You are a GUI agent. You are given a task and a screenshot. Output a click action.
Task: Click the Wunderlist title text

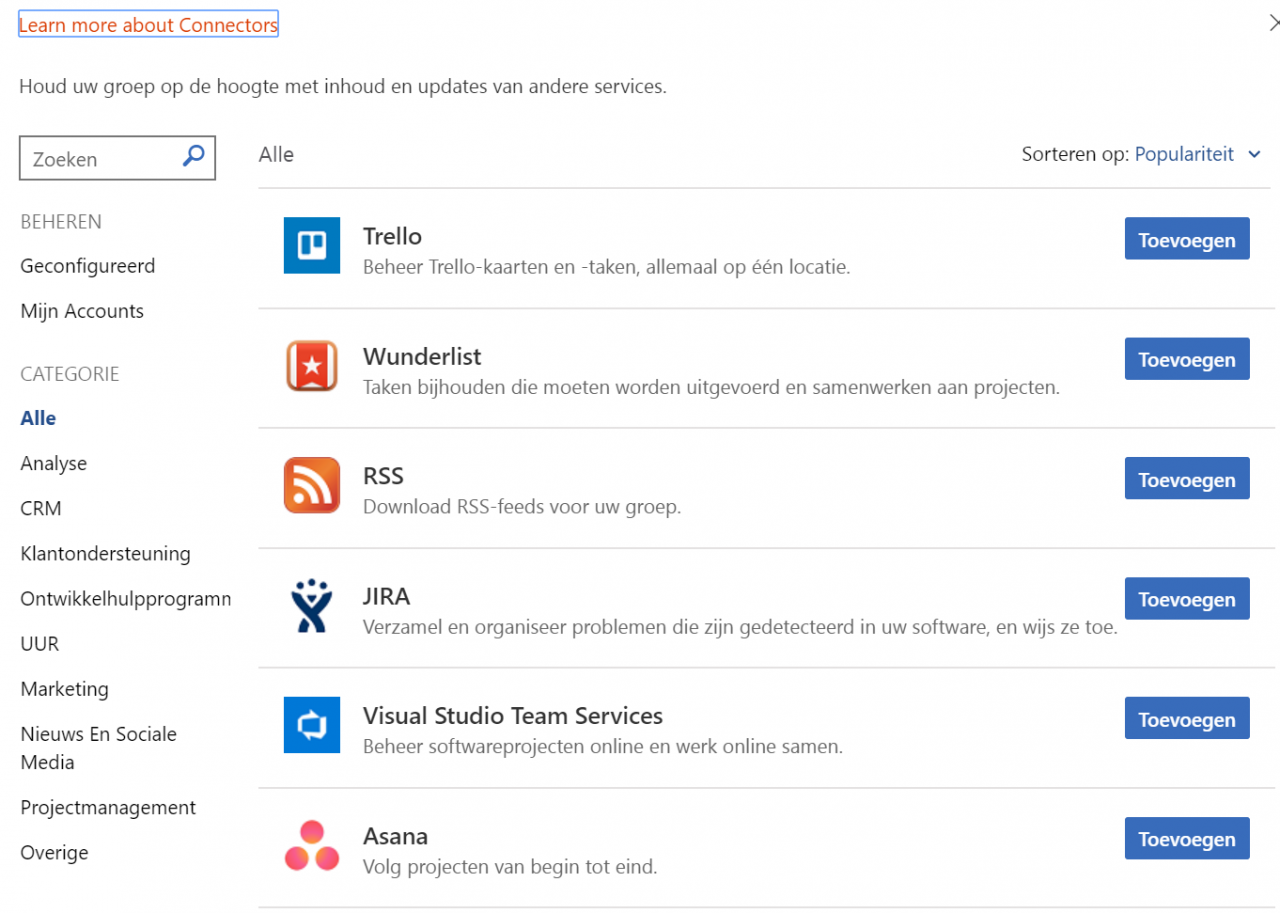(x=422, y=356)
